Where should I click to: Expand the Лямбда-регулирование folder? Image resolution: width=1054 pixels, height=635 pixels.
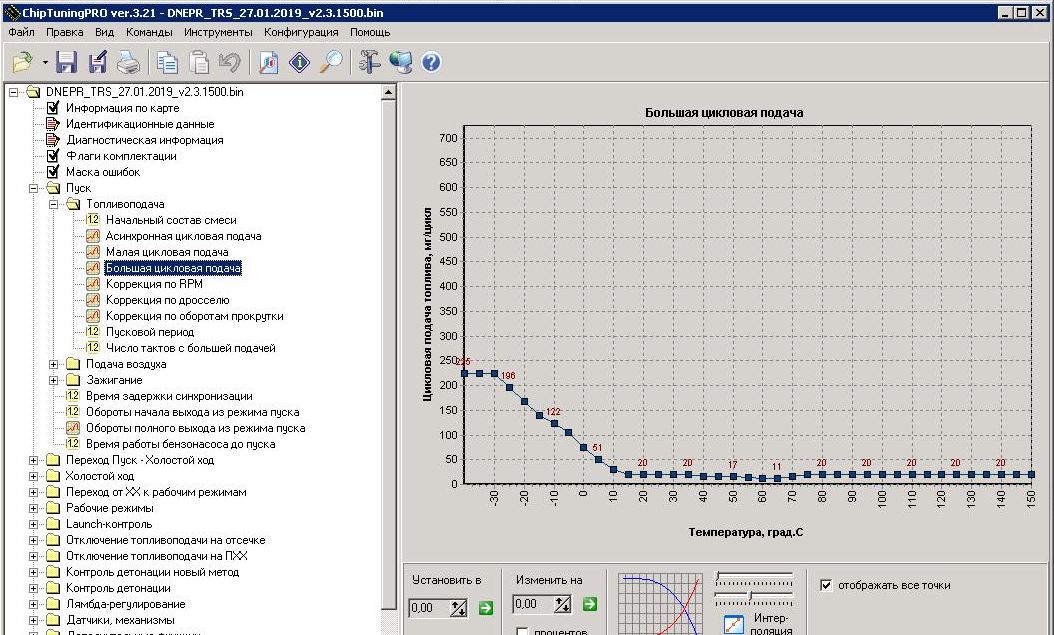click(34, 604)
